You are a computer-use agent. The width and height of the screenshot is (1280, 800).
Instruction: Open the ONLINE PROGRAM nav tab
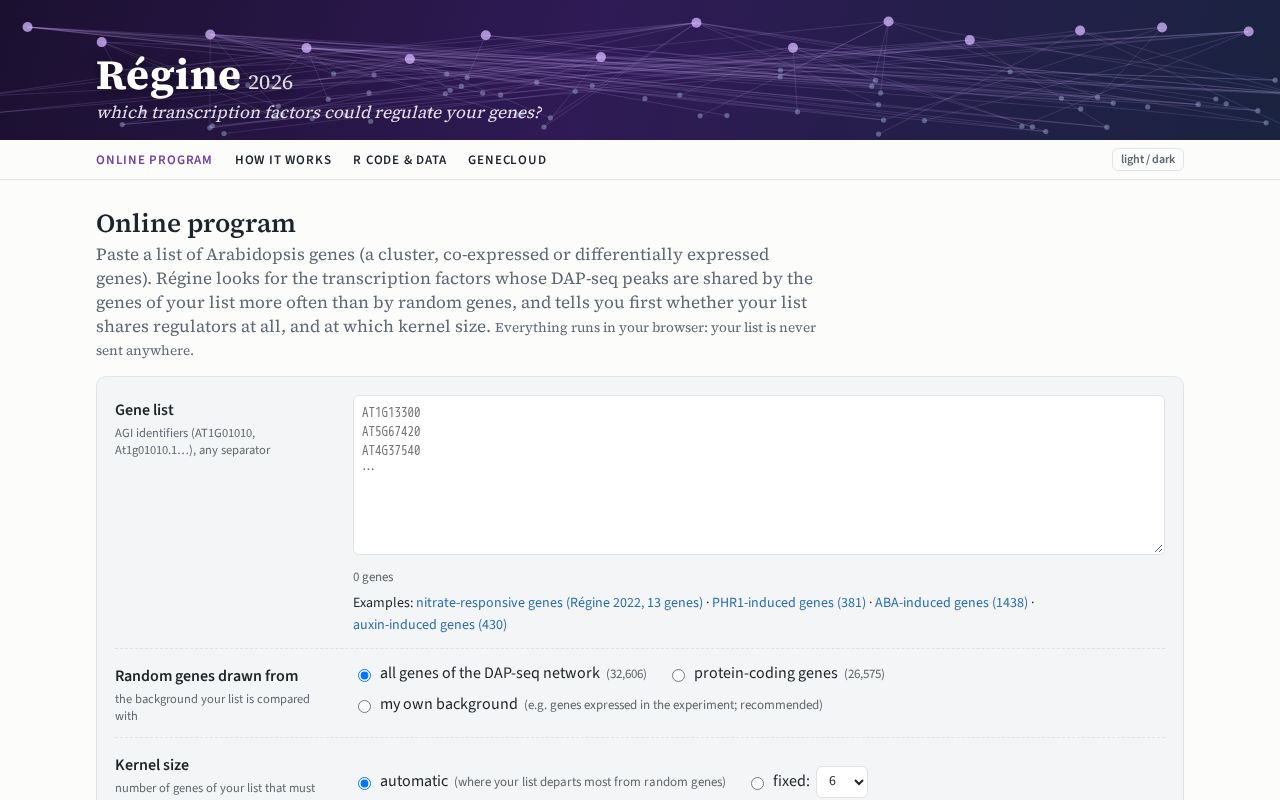pyautogui.click(x=154, y=160)
